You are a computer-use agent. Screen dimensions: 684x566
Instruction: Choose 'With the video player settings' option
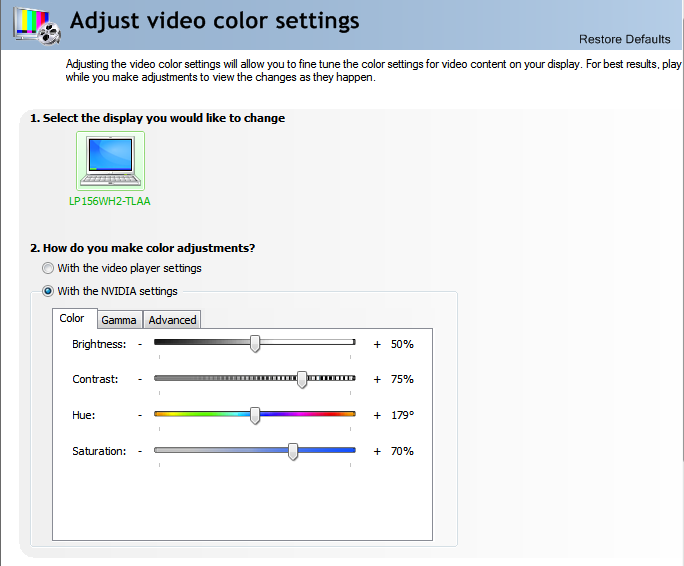[48, 268]
